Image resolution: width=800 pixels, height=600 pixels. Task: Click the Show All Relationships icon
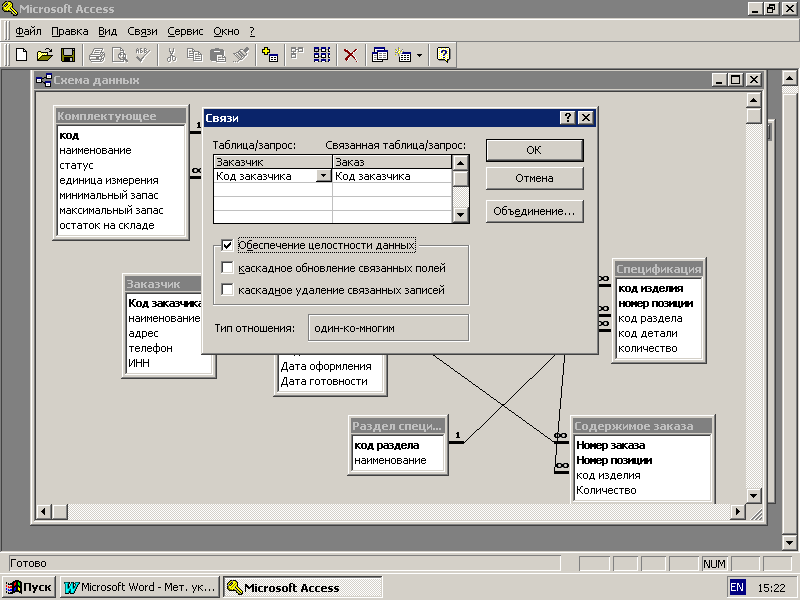321,55
